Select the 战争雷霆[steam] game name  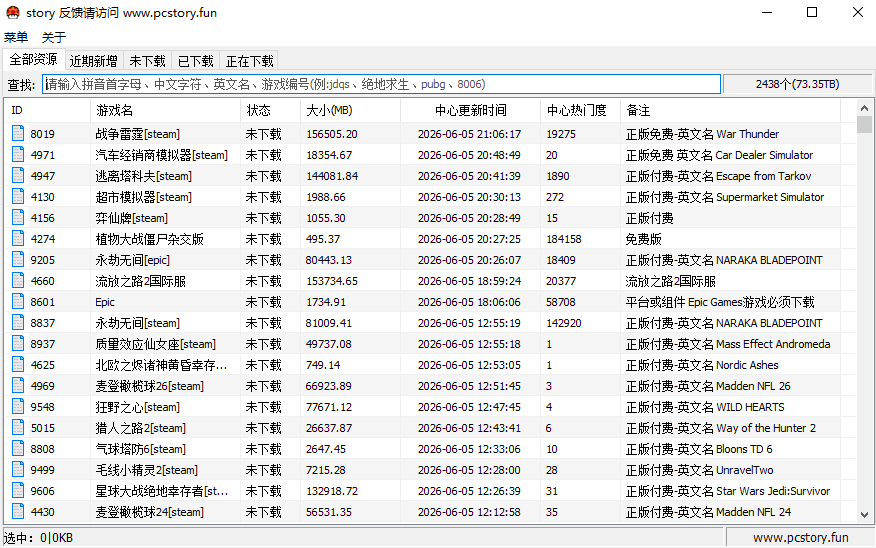tap(137, 134)
